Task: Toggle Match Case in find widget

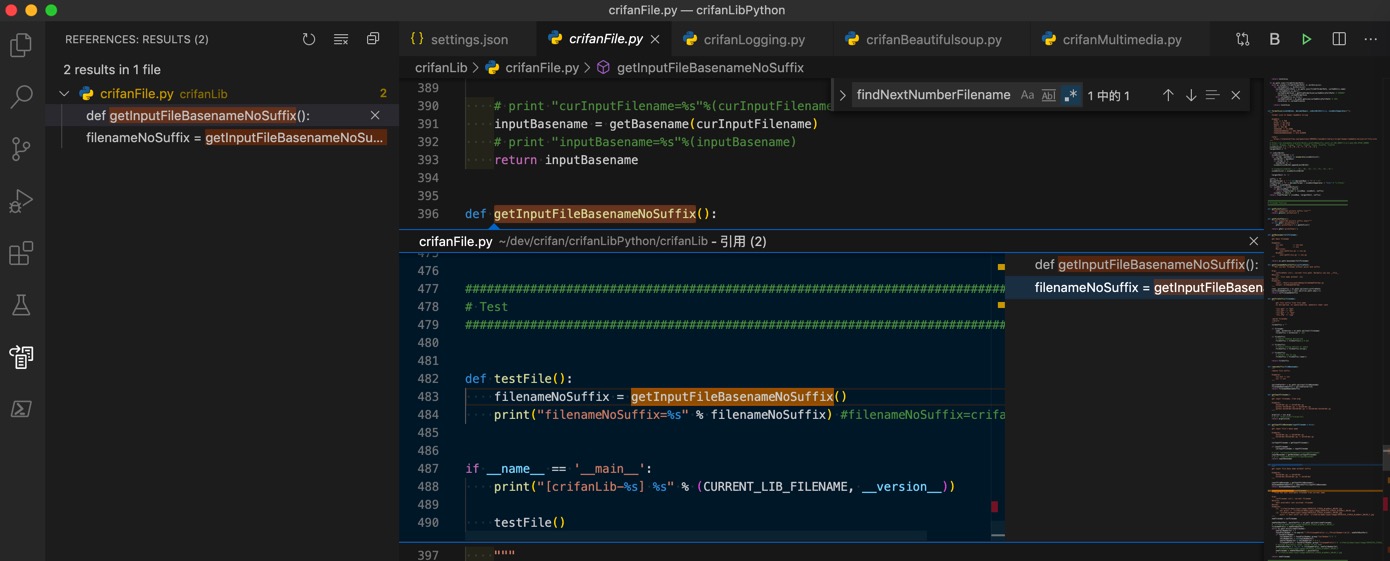Action: pos(1027,95)
